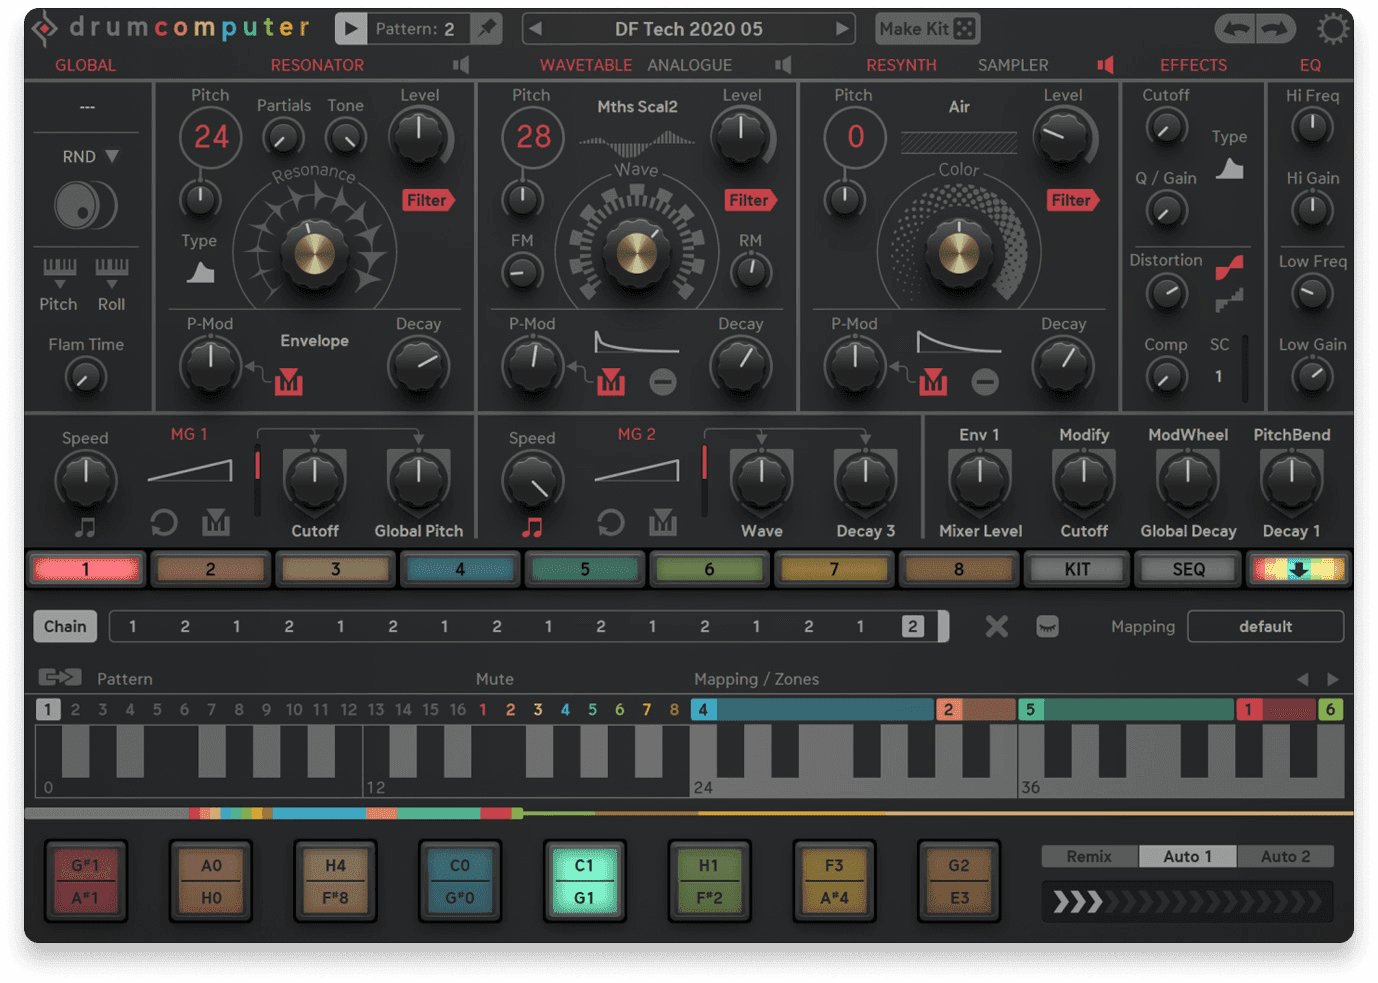Image resolution: width=1378 pixels, height=983 pixels.
Task: Mute the Sampler section speaker icon
Action: tap(1105, 64)
